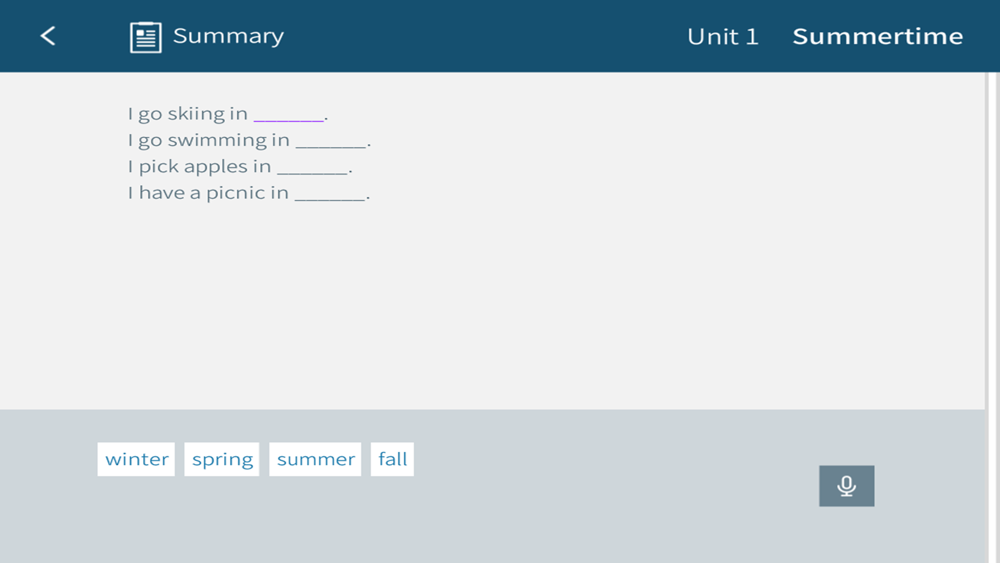Choose the 'summer' word tile
The image size is (1000, 563).
[315, 459]
